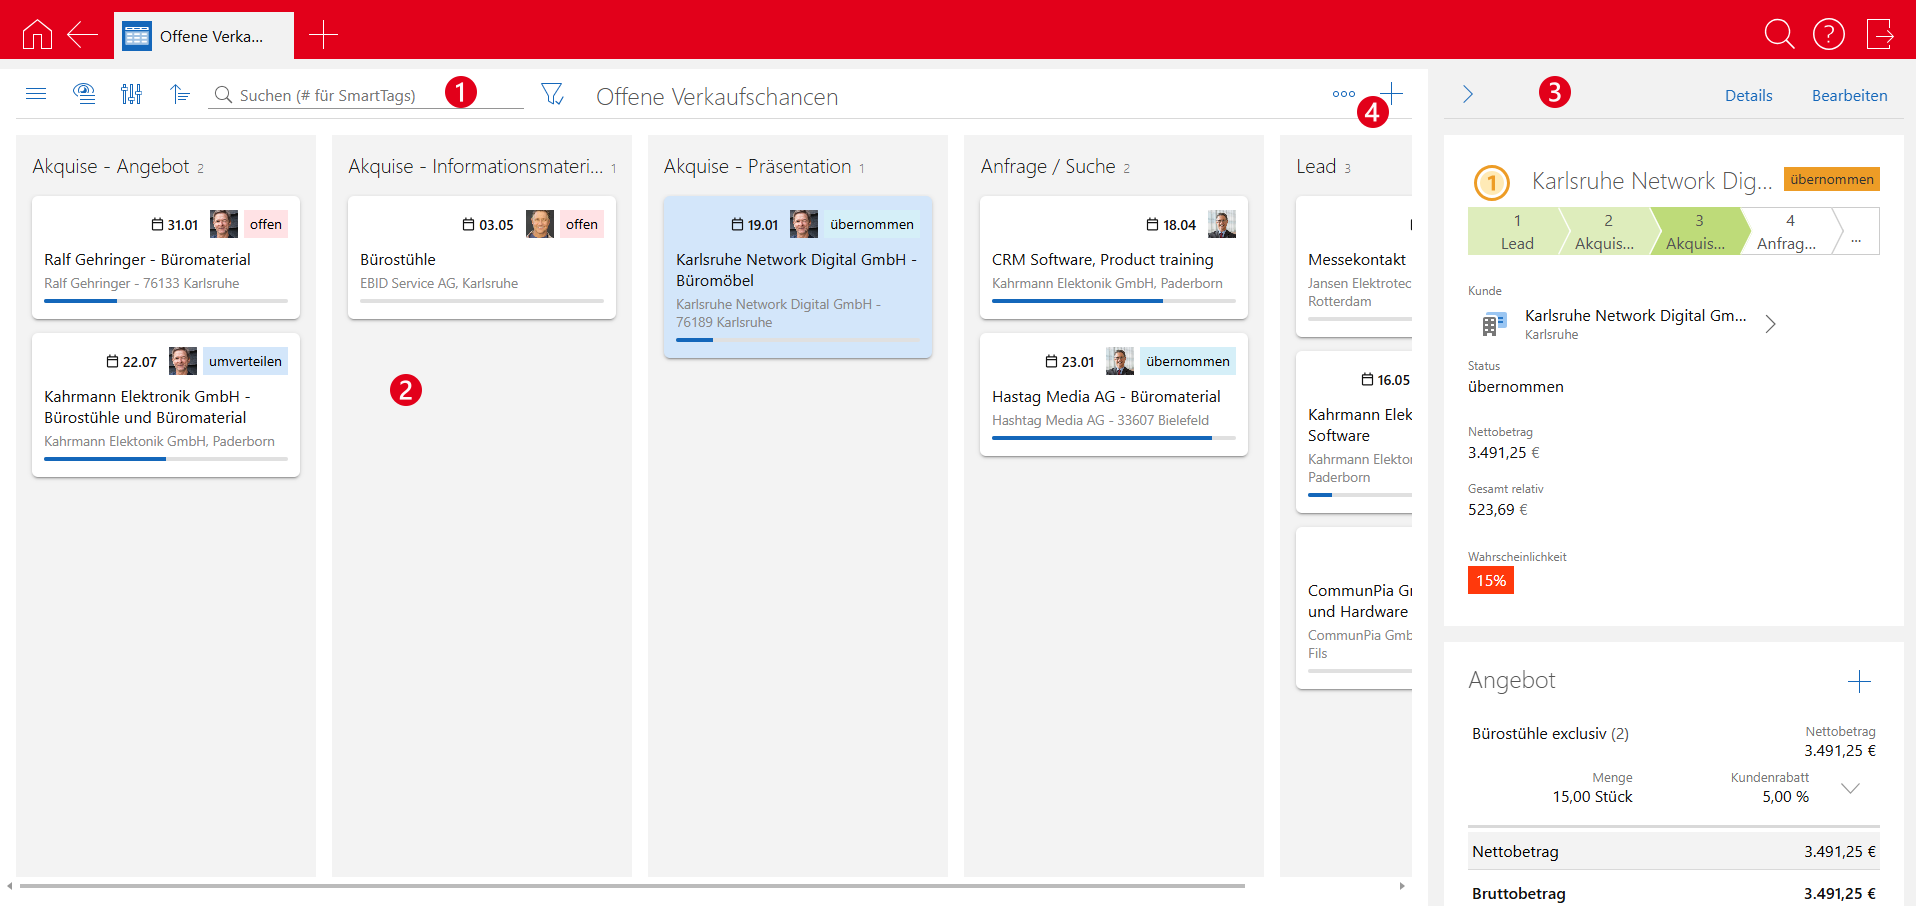Image resolution: width=1916 pixels, height=906 pixels.
Task: Open customer Karlsruhe Network Digital chevron
Action: click(x=1770, y=324)
